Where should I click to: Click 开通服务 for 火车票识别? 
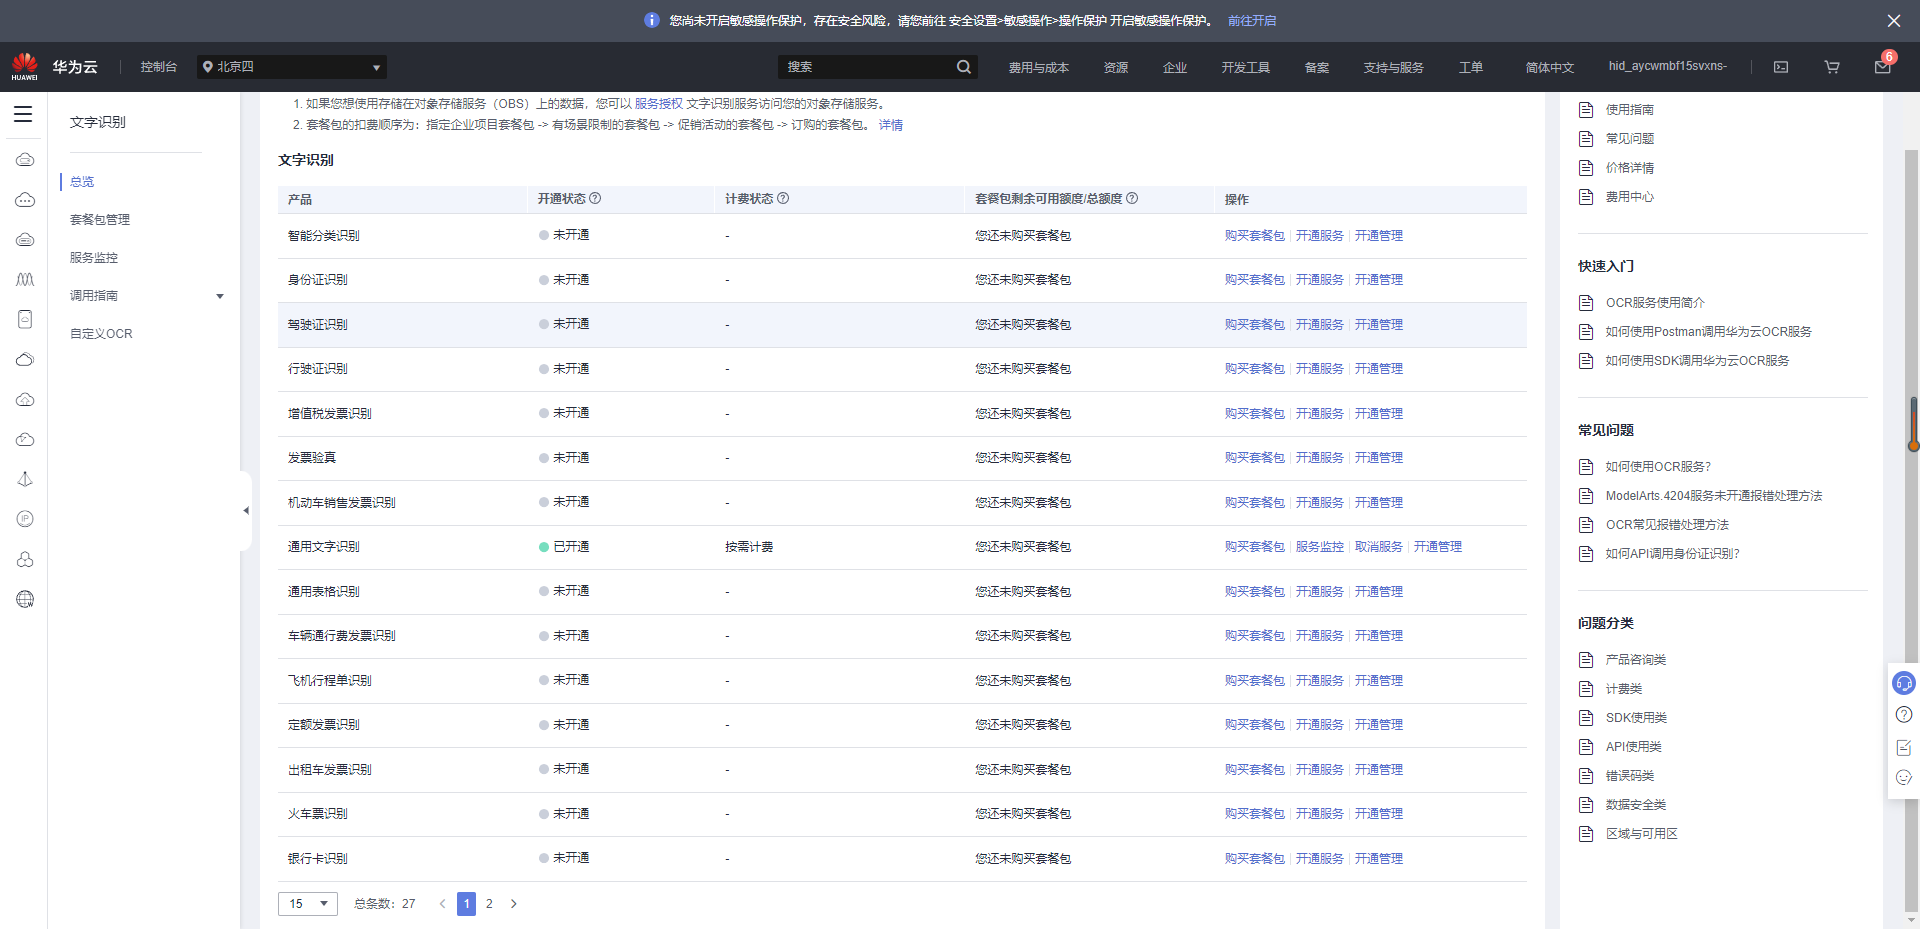(1319, 814)
